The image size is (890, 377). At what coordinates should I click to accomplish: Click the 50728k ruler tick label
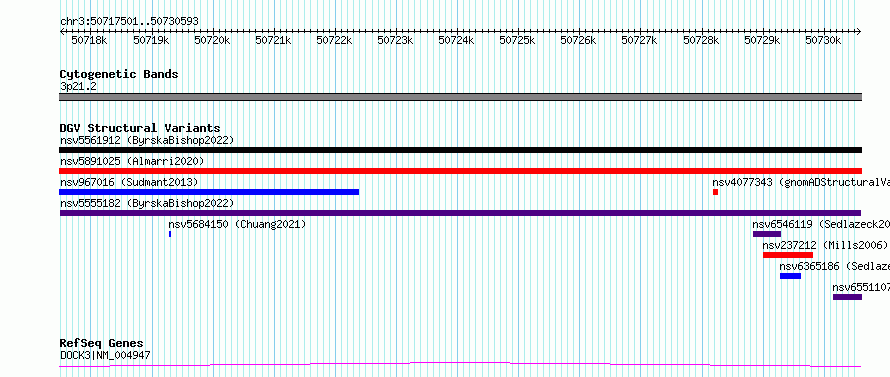click(701, 40)
